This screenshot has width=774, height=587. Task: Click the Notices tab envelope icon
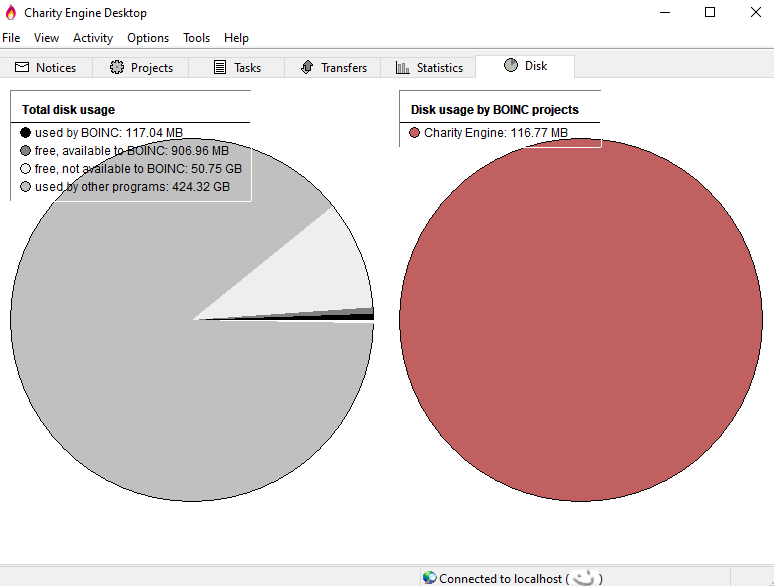point(22,67)
